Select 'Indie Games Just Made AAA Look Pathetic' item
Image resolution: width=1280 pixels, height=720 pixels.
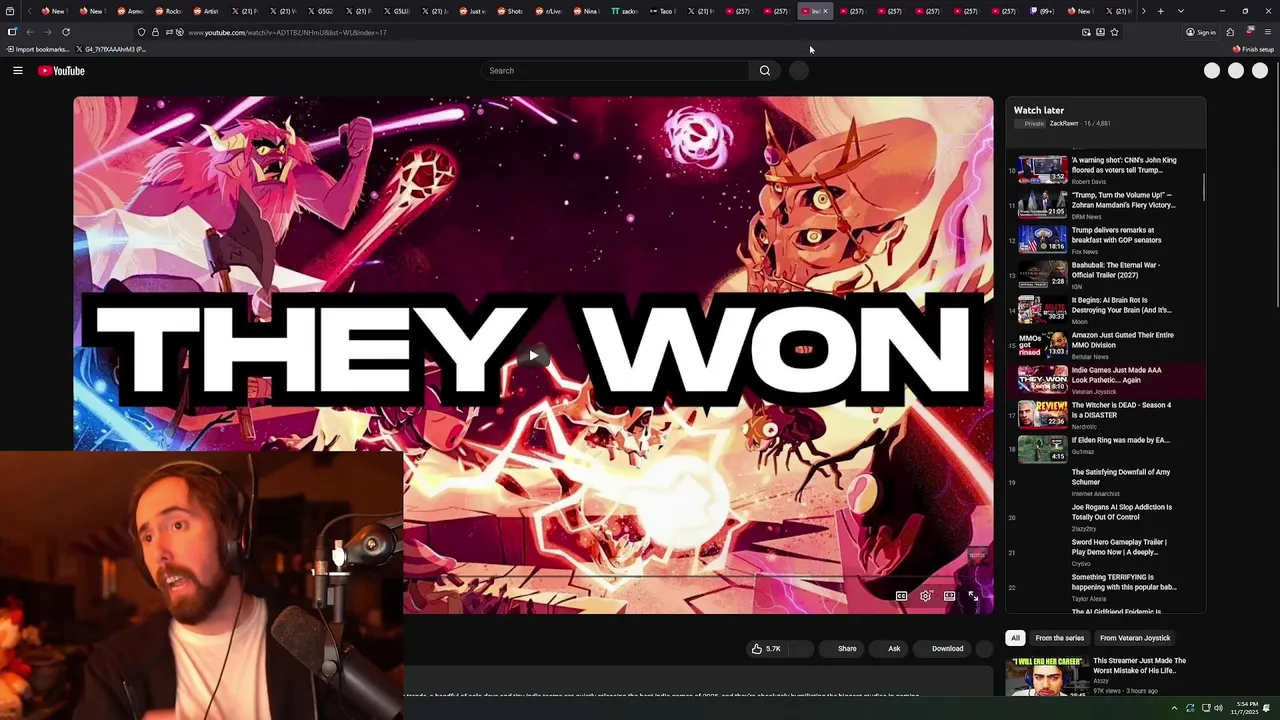click(1105, 380)
